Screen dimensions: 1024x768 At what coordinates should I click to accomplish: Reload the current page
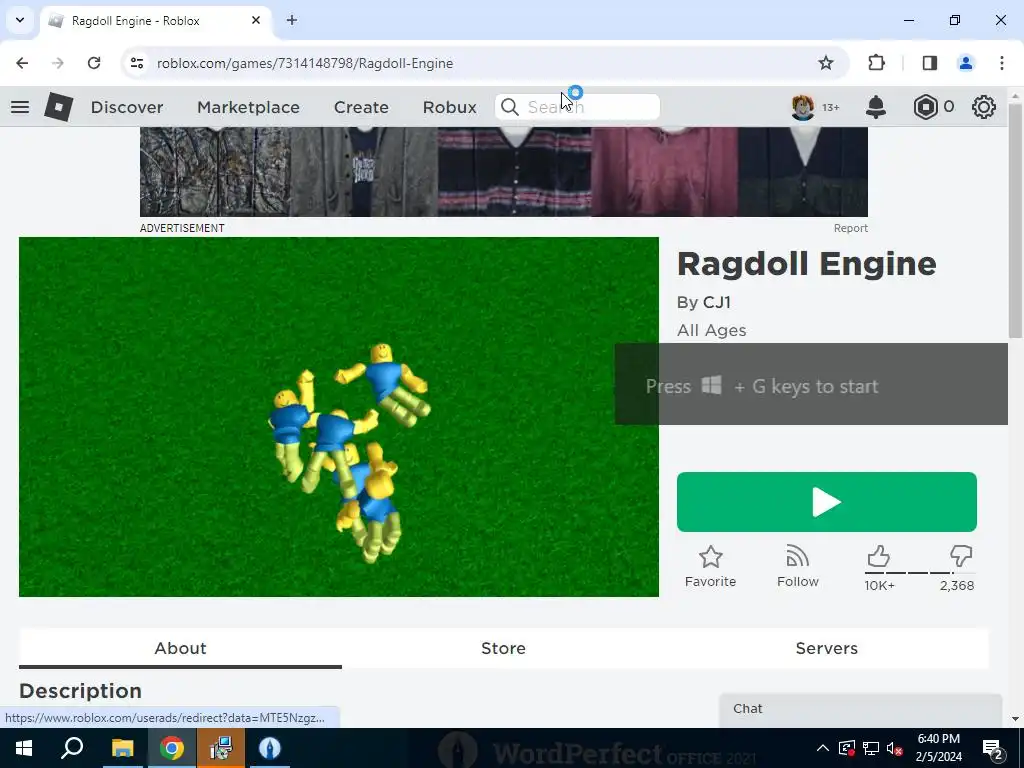(x=94, y=63)
